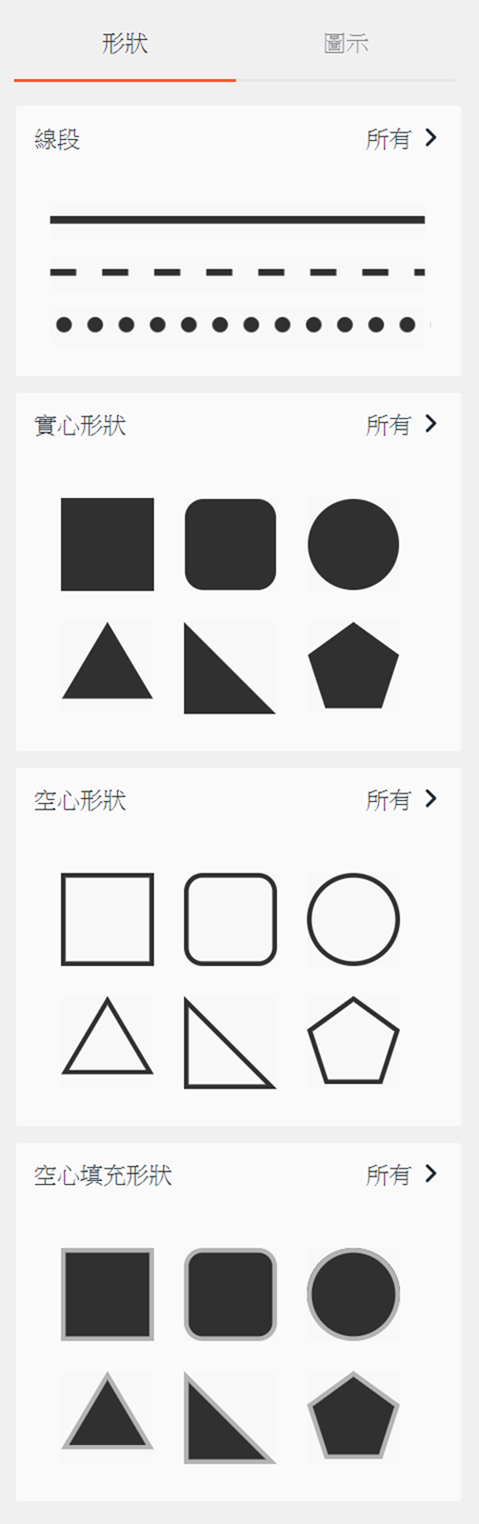Expand all shapes in 實心形狀 section
479x1524 pixels.
point(402,425)
